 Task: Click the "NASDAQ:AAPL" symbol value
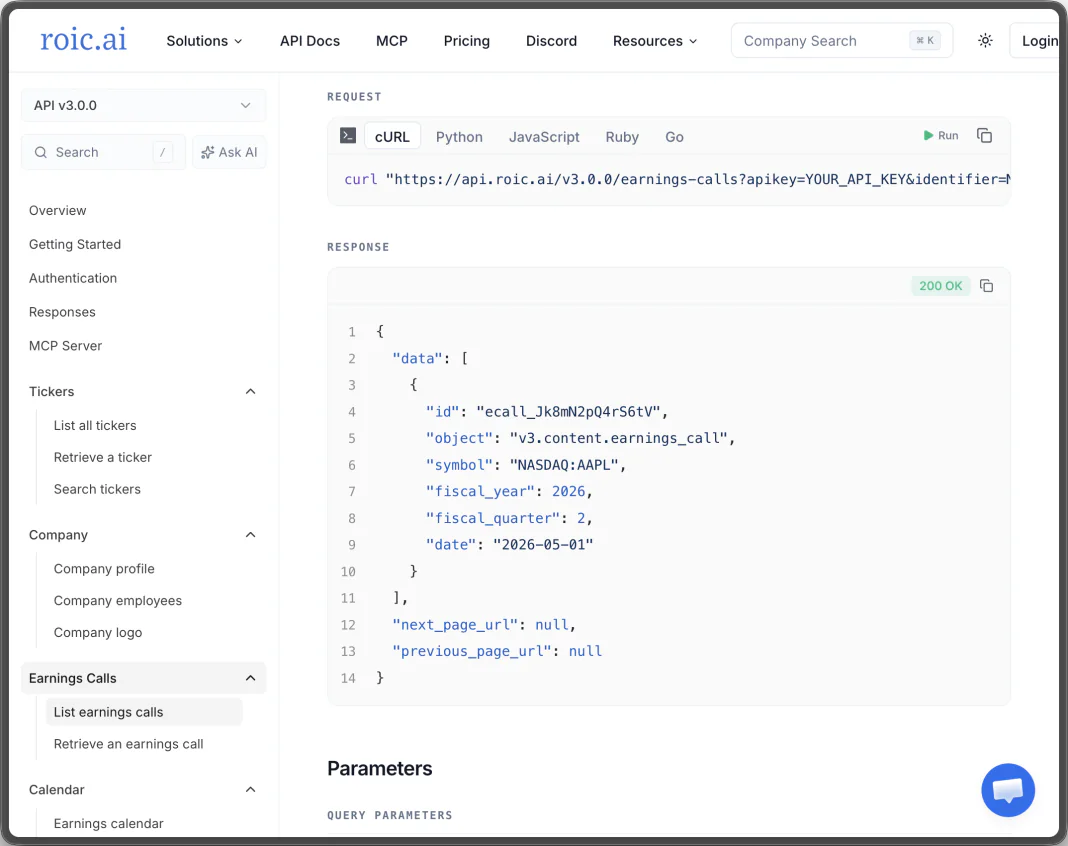pos(563,465)
